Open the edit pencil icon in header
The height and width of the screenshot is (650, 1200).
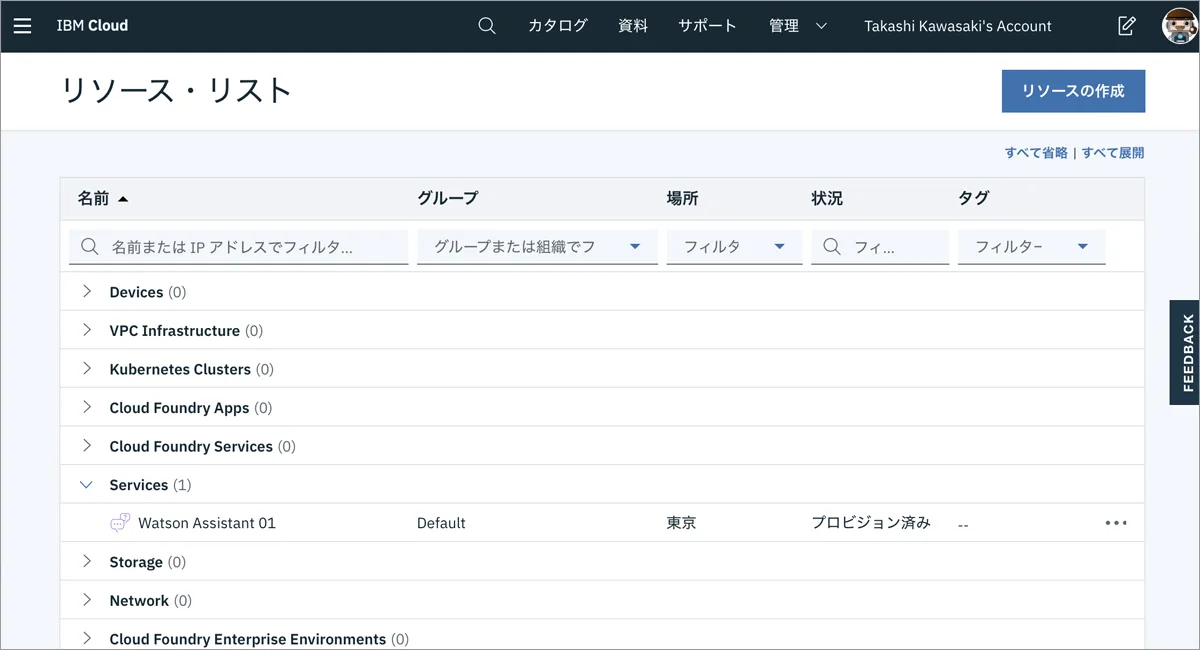click(1127, 26)
